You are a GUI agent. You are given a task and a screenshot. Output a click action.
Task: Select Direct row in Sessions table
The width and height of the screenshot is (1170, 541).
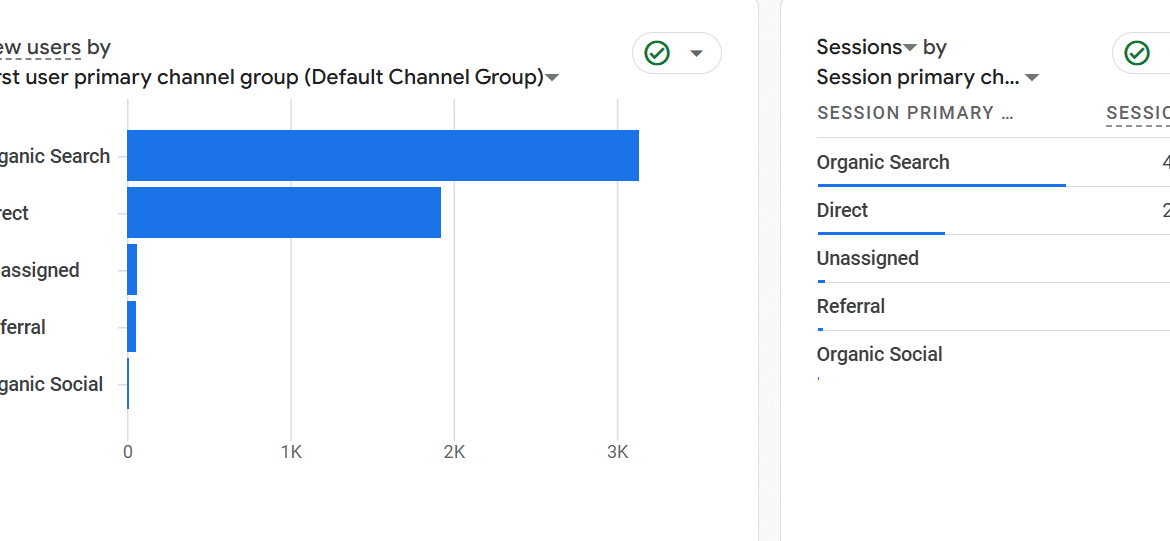click(842, 210)
